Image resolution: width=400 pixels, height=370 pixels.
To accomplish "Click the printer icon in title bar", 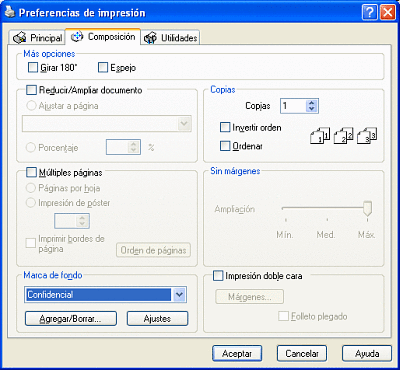I will (10, 13).
